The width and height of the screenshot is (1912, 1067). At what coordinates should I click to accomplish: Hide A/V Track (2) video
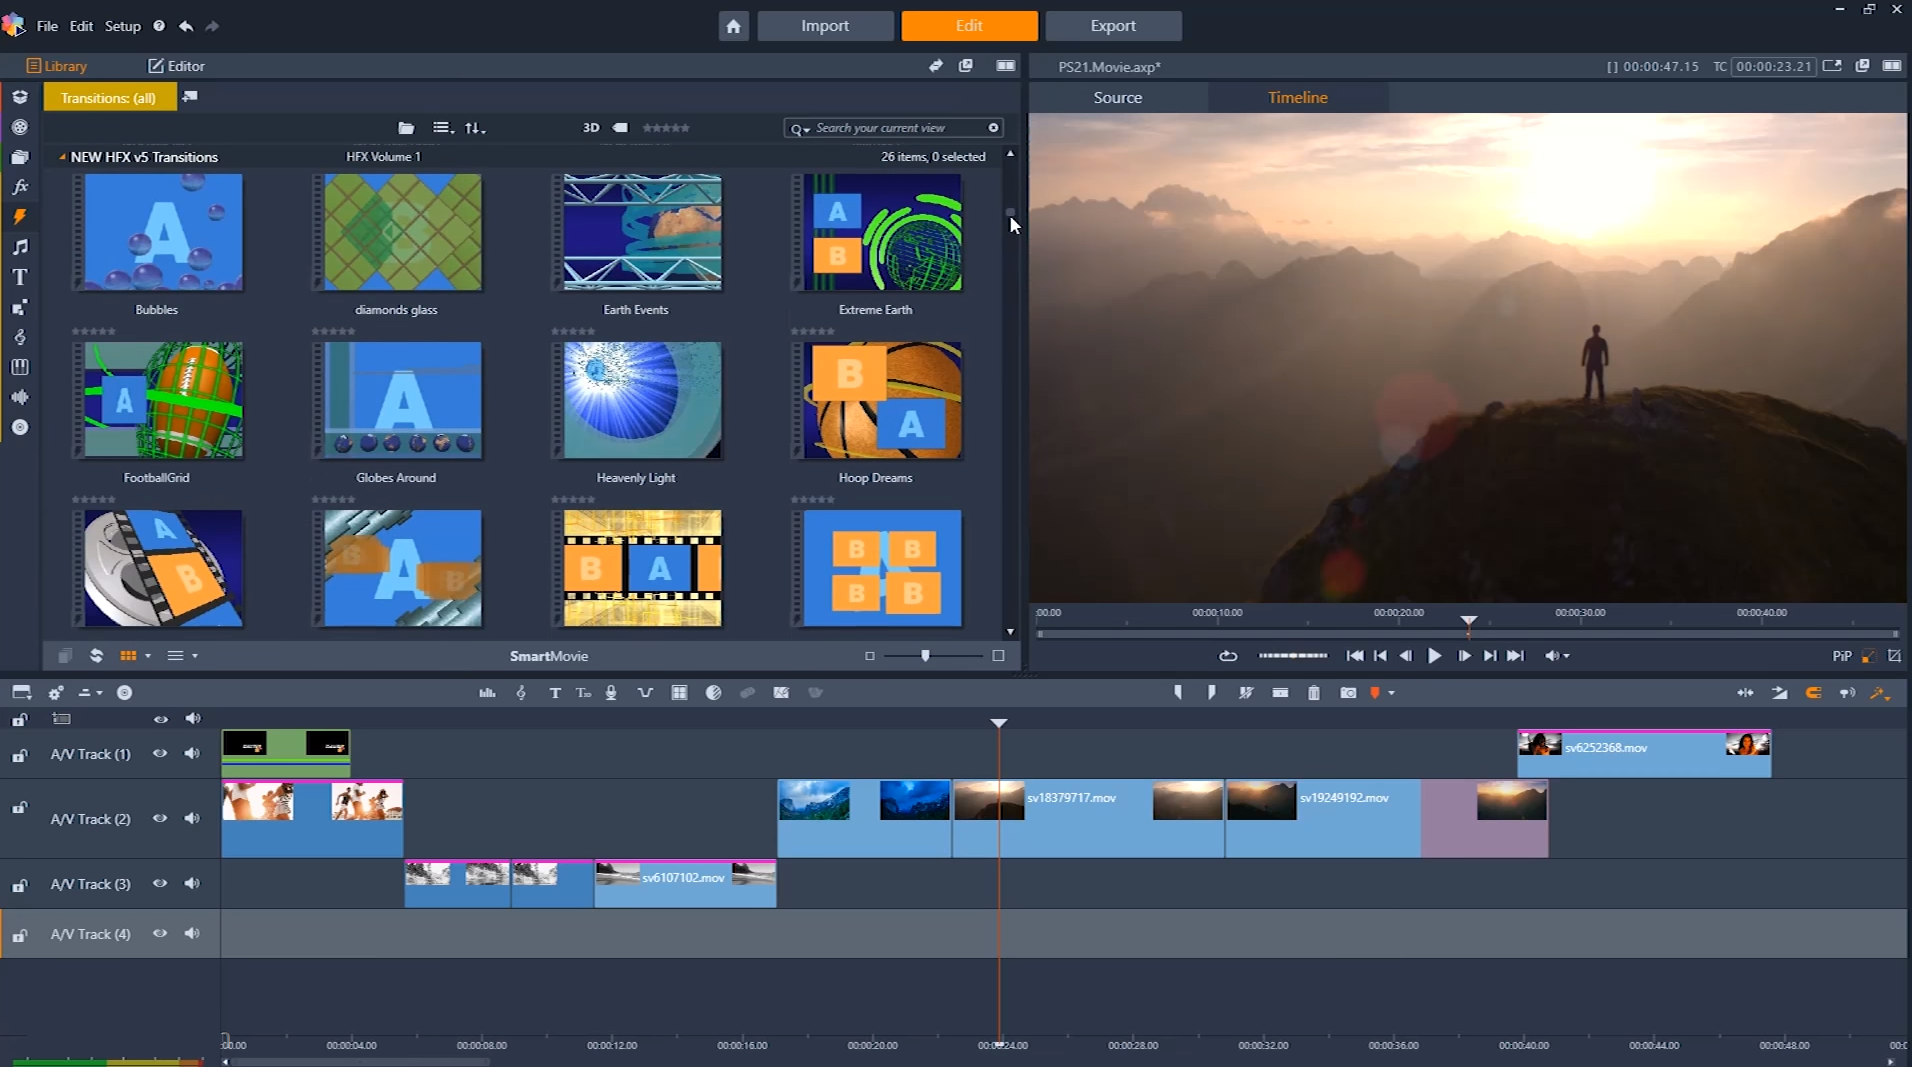click(x=160, y=819)
